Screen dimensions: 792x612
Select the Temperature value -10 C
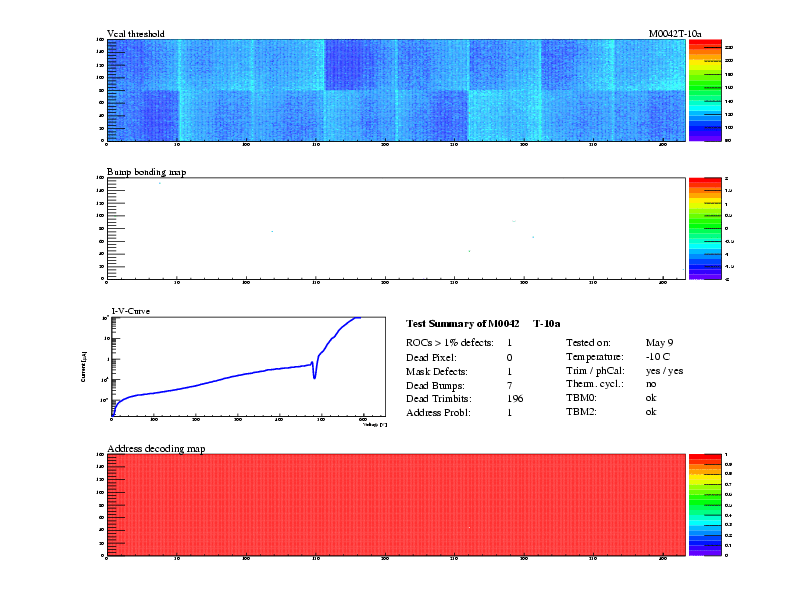[x=658, y=357]
